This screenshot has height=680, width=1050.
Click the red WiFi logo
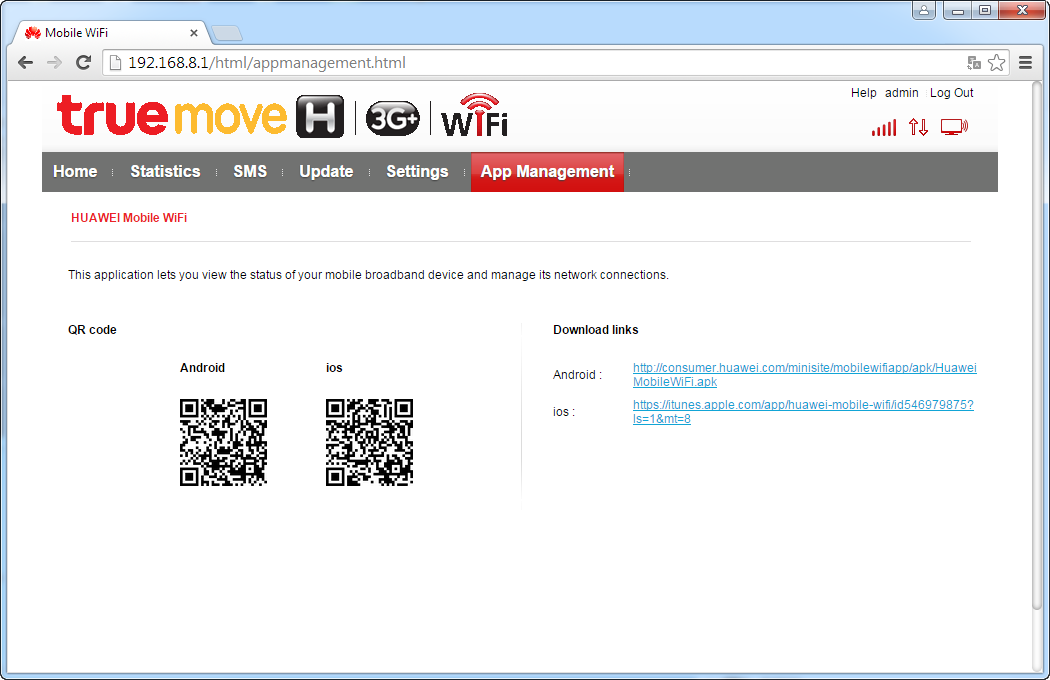pyautogui.click(x=474, y=115)
